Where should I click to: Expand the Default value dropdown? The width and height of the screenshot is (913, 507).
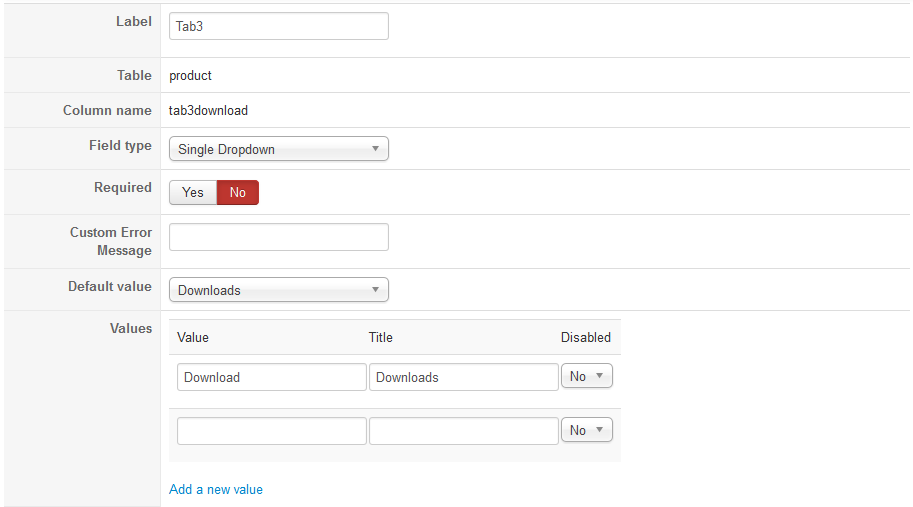click(x=278, y=290)
